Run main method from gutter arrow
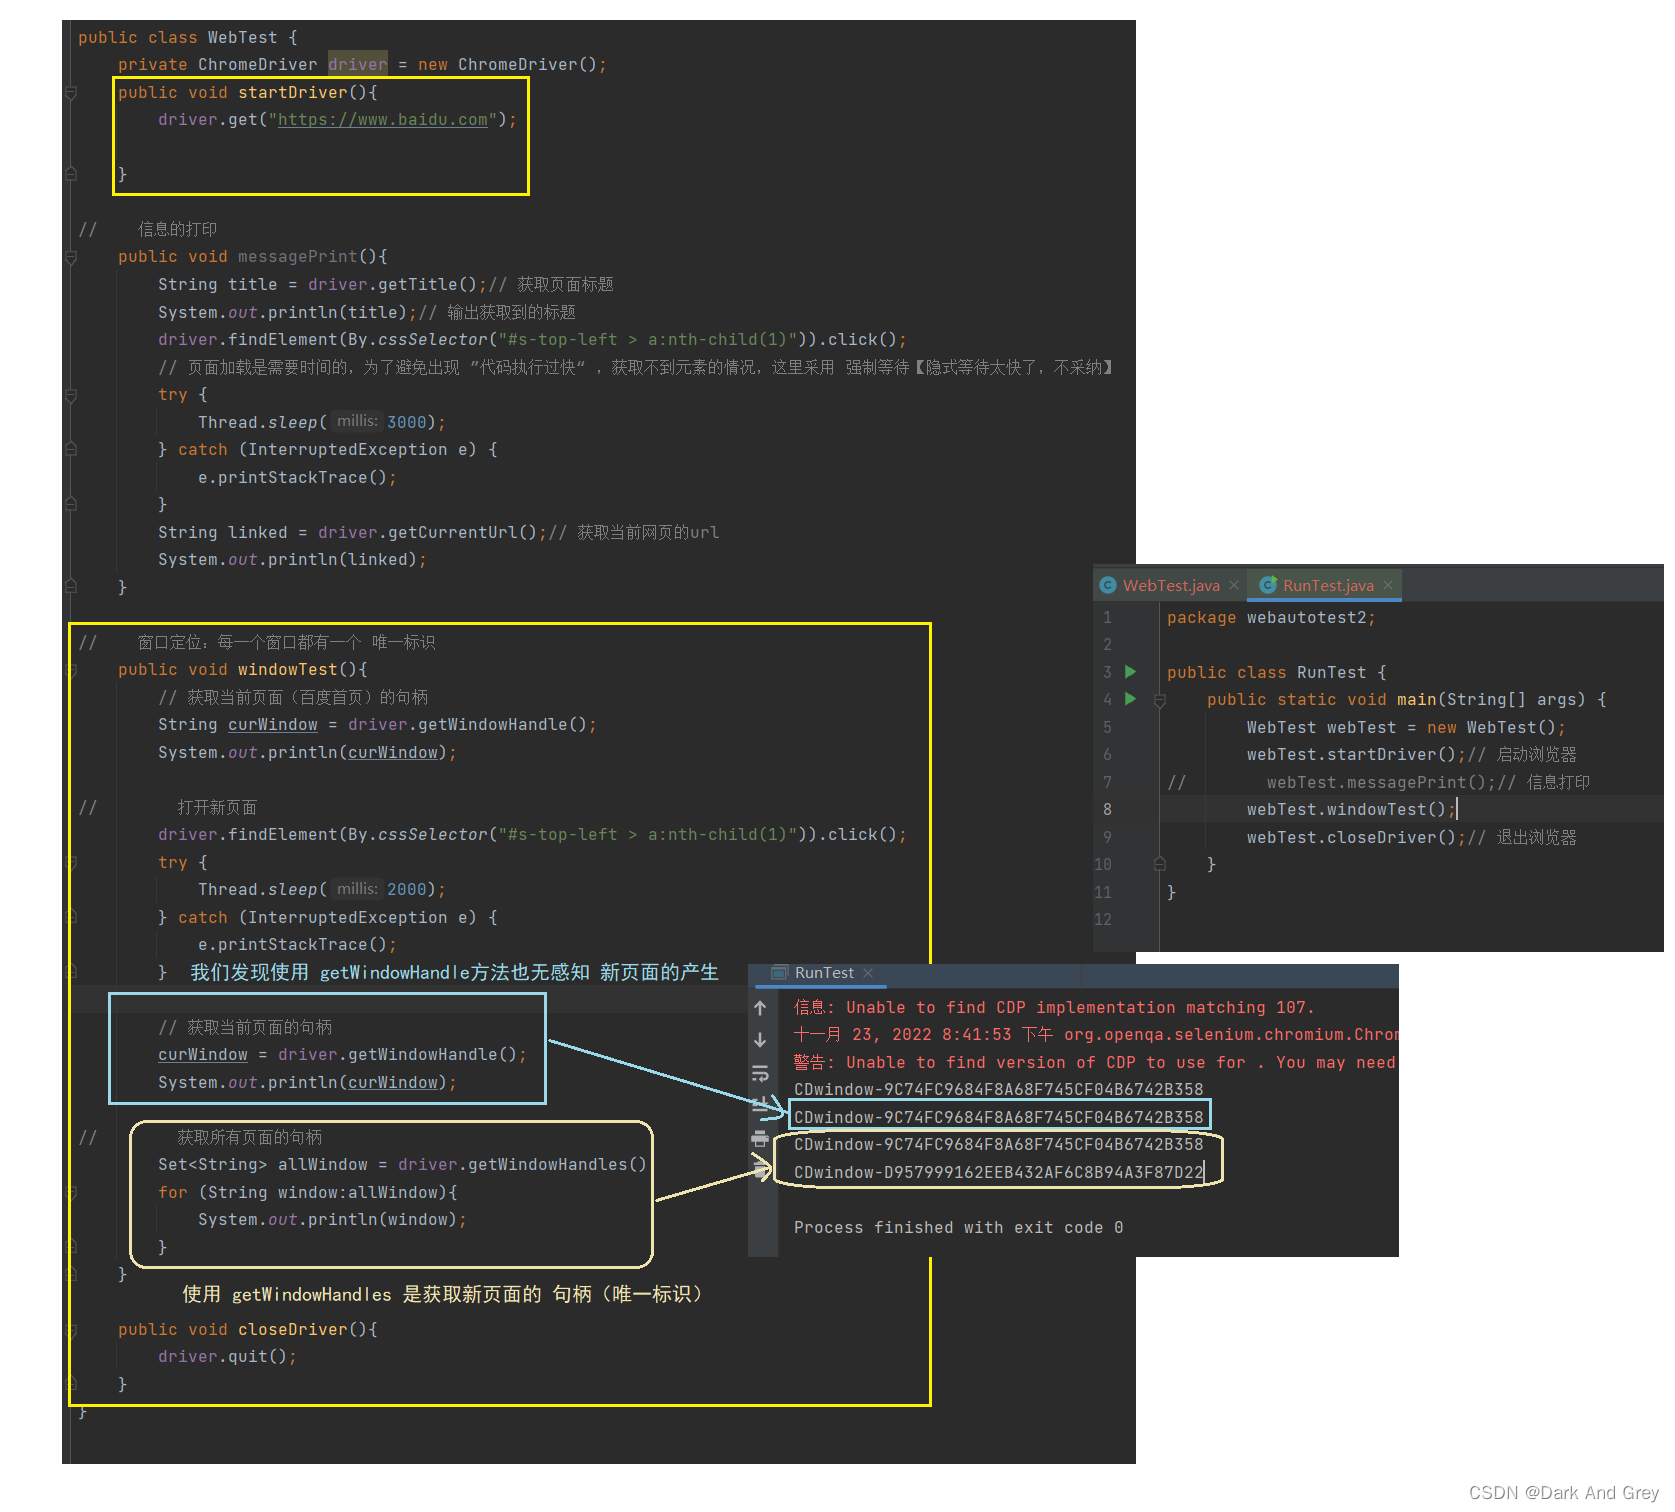1675x1512 pixels. click(1130, 699)
